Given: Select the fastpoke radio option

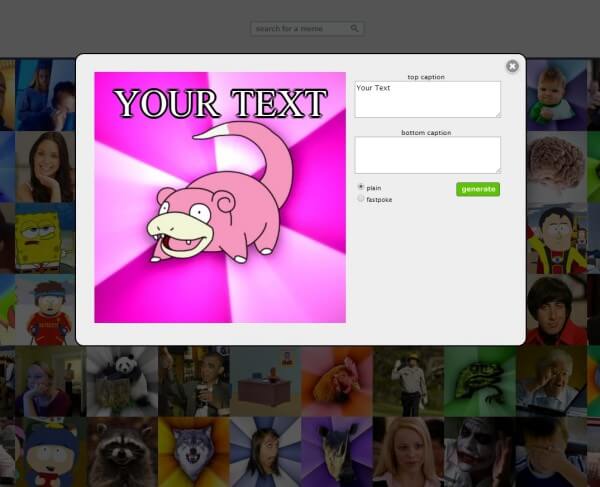Looking at the screenshot, I should (x=360, y=198).
